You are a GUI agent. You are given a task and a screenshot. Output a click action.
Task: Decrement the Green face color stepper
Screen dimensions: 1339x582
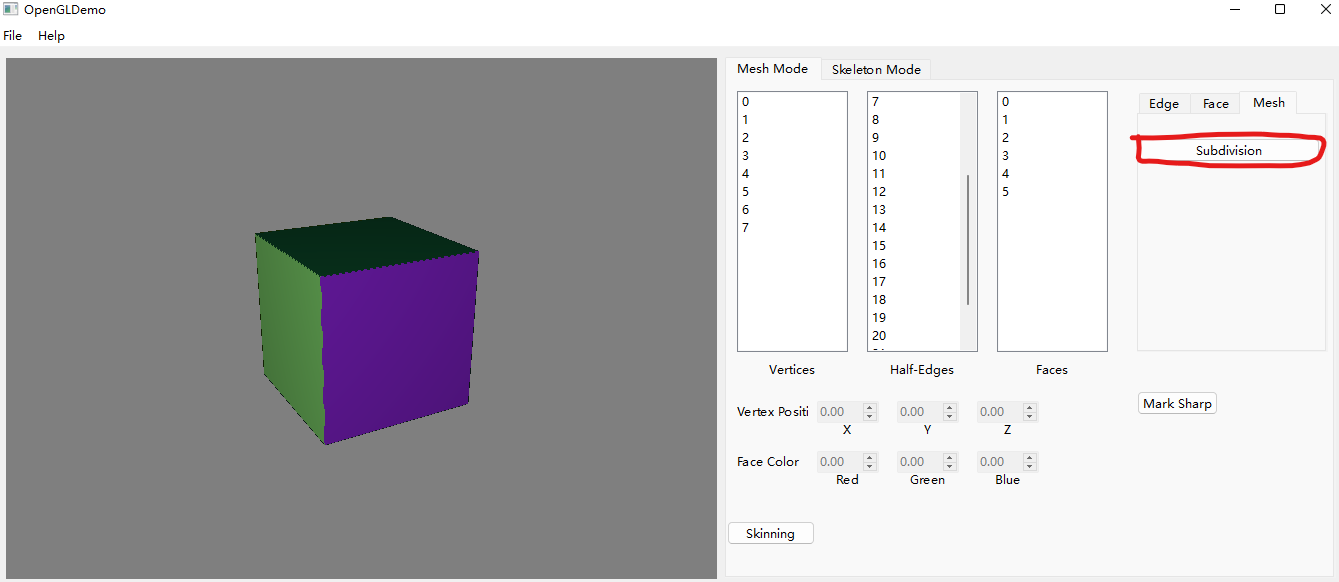pos(949,466)
